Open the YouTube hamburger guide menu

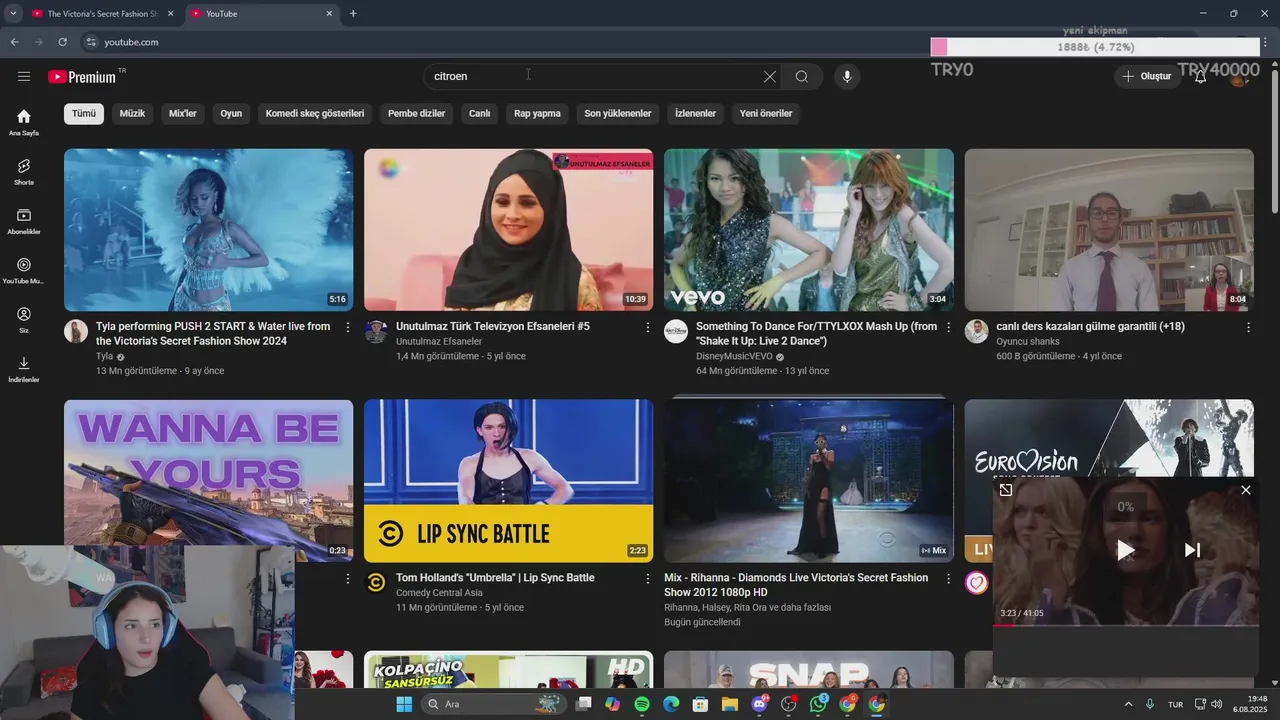[24, 76]
